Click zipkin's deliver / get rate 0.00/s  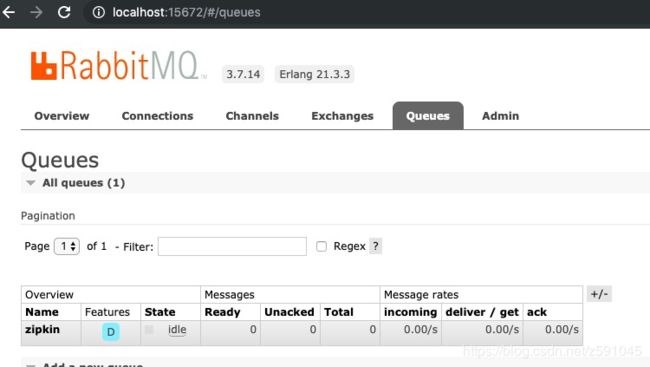pos(502,330)
